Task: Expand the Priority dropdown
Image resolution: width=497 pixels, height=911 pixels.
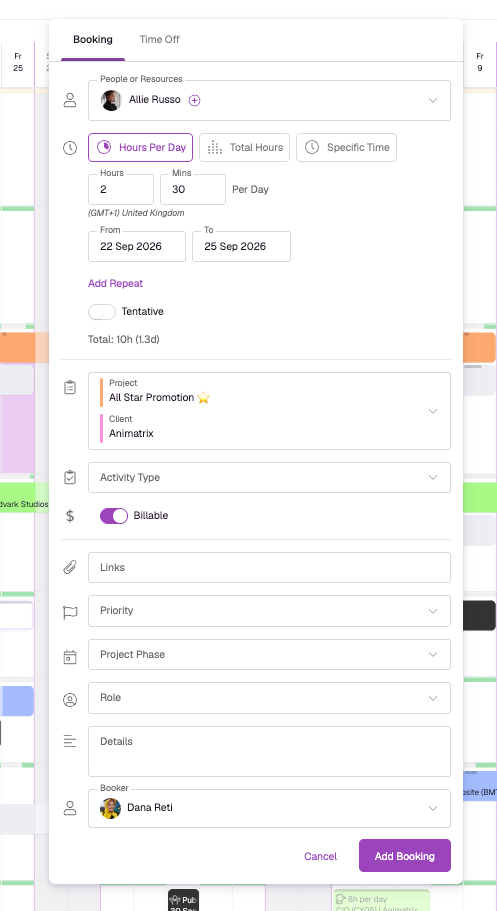Action: click(269, 611)
